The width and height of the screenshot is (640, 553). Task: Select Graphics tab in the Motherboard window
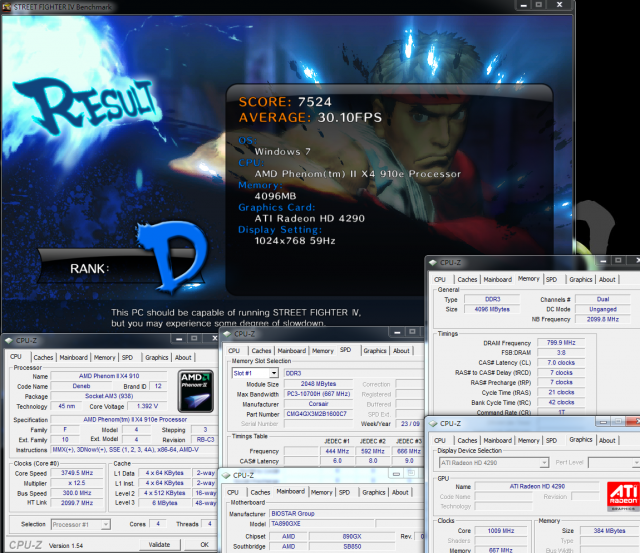pos(373,492)
